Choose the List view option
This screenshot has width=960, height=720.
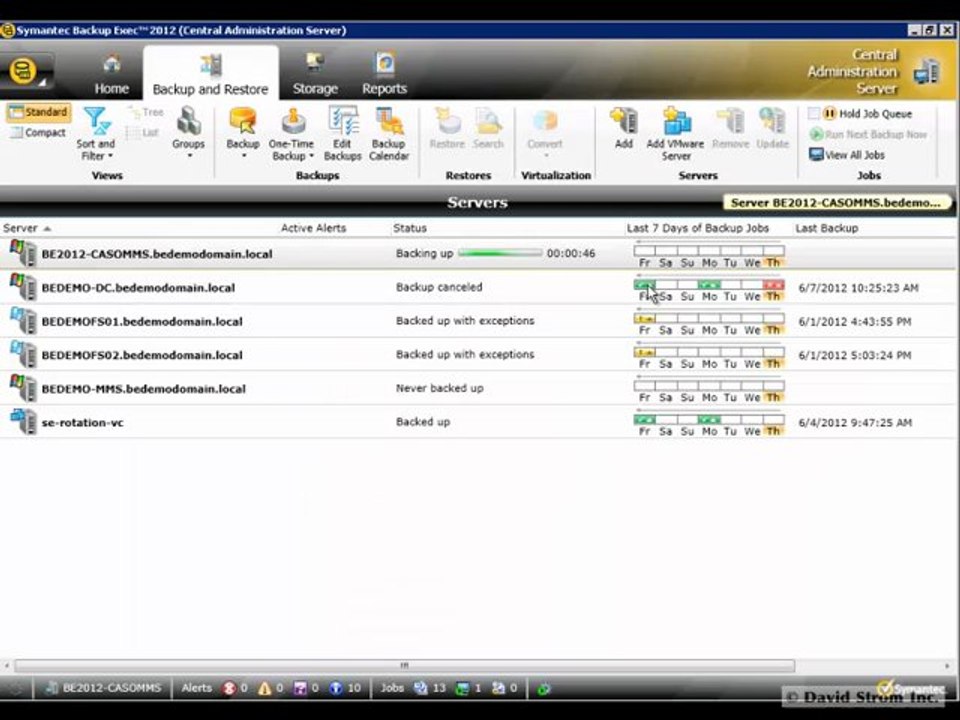(x=142, y=132)
